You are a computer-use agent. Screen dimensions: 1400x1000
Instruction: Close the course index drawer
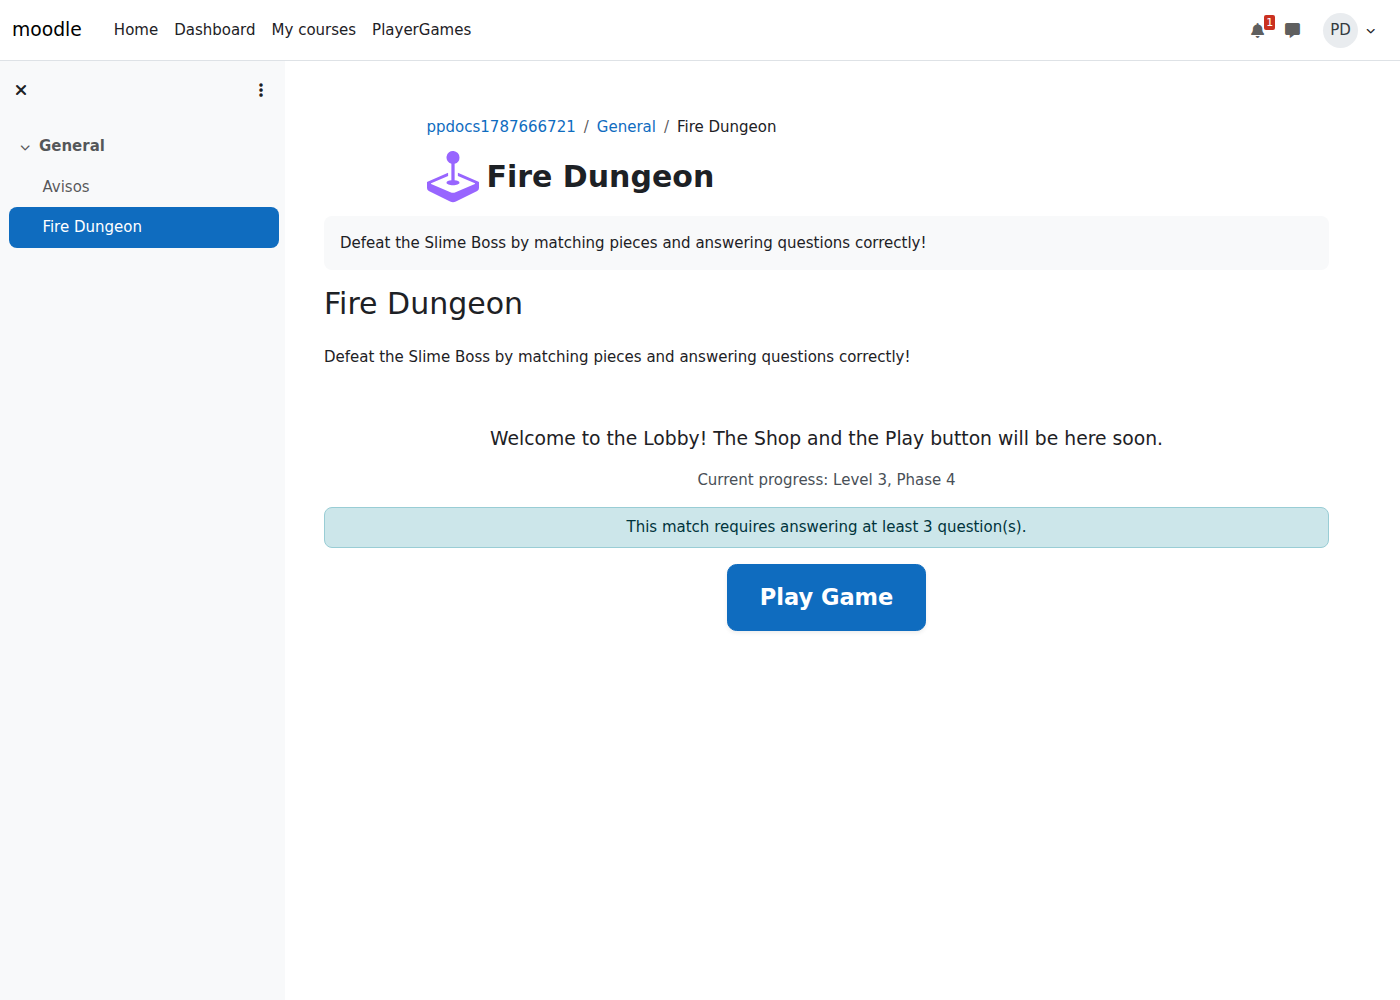21,90
